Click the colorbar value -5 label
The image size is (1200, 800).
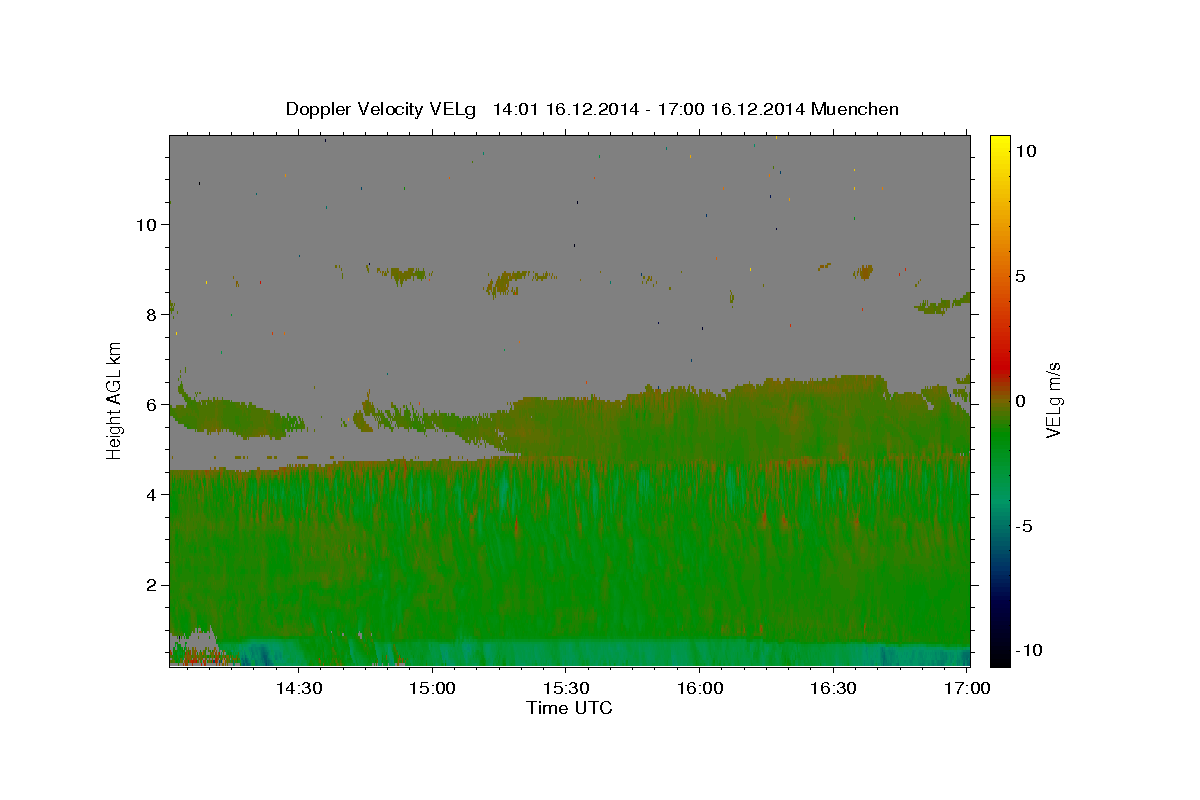1024,526
